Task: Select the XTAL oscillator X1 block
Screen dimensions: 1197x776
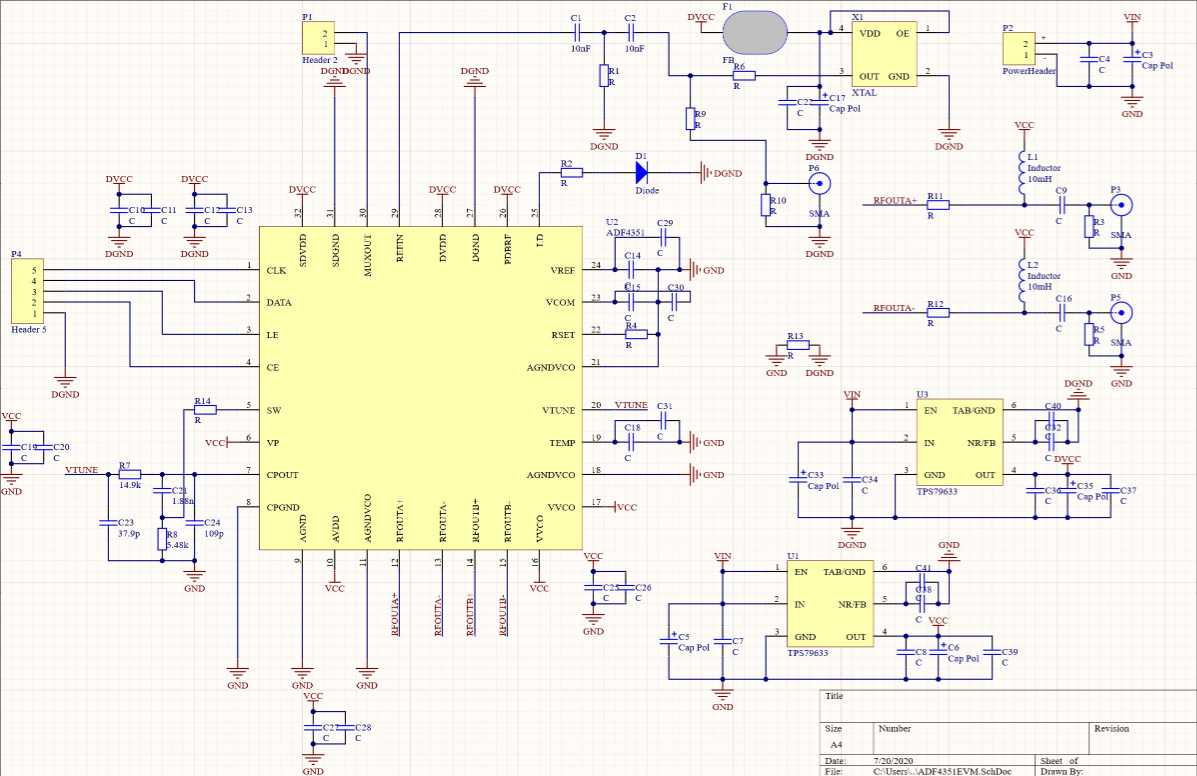Action: coord(884,54)
